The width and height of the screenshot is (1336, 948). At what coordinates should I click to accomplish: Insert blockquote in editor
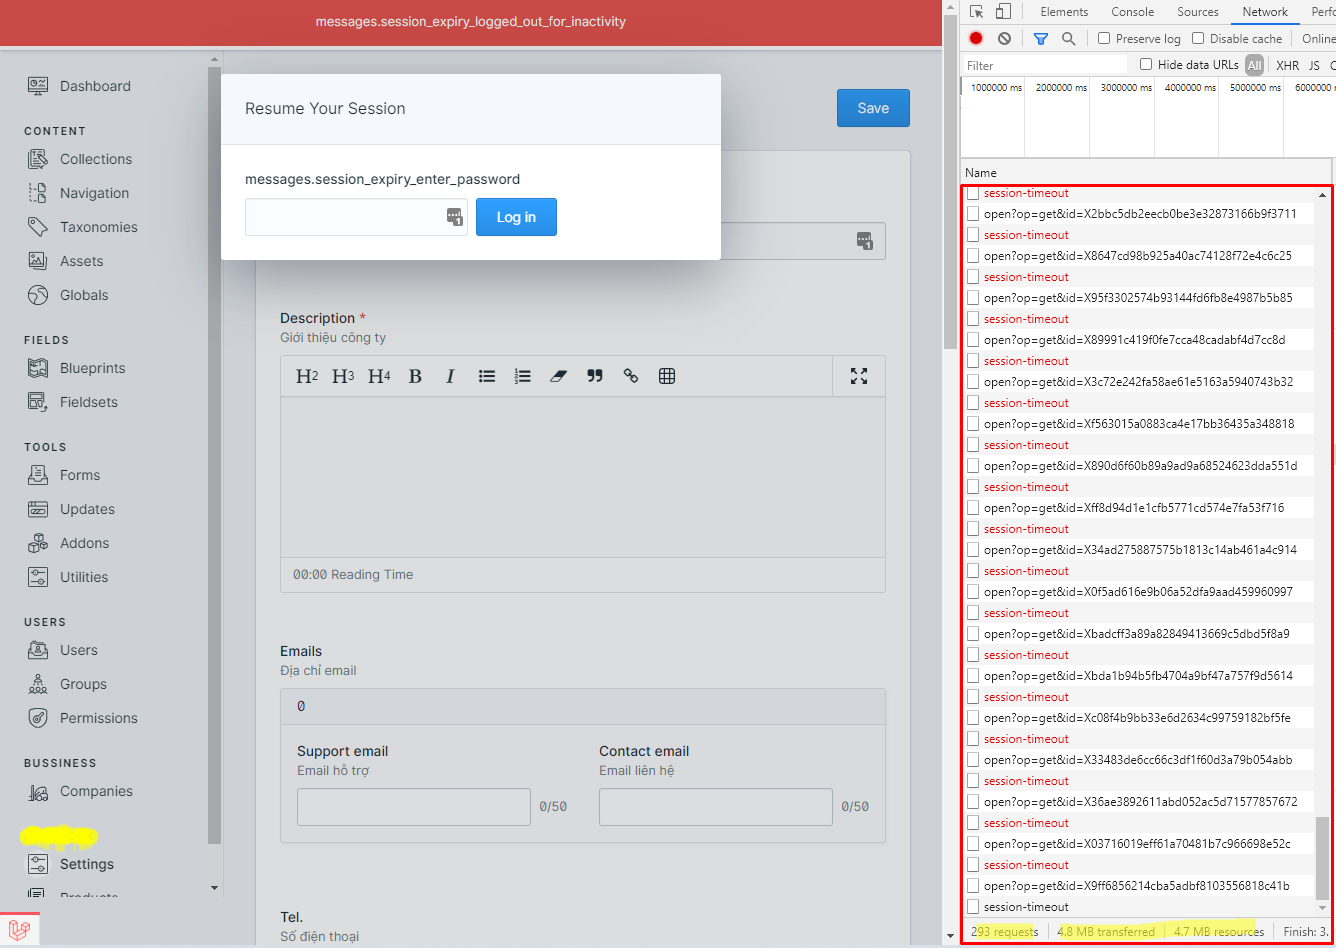595,376
